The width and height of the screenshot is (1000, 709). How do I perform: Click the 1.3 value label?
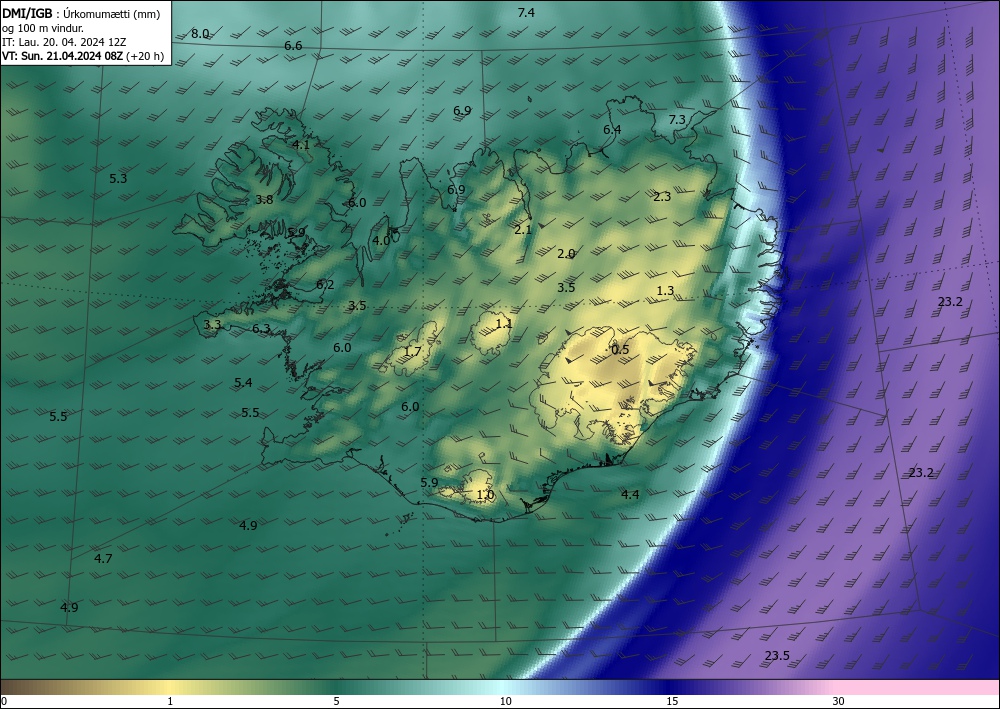point(665,291)
